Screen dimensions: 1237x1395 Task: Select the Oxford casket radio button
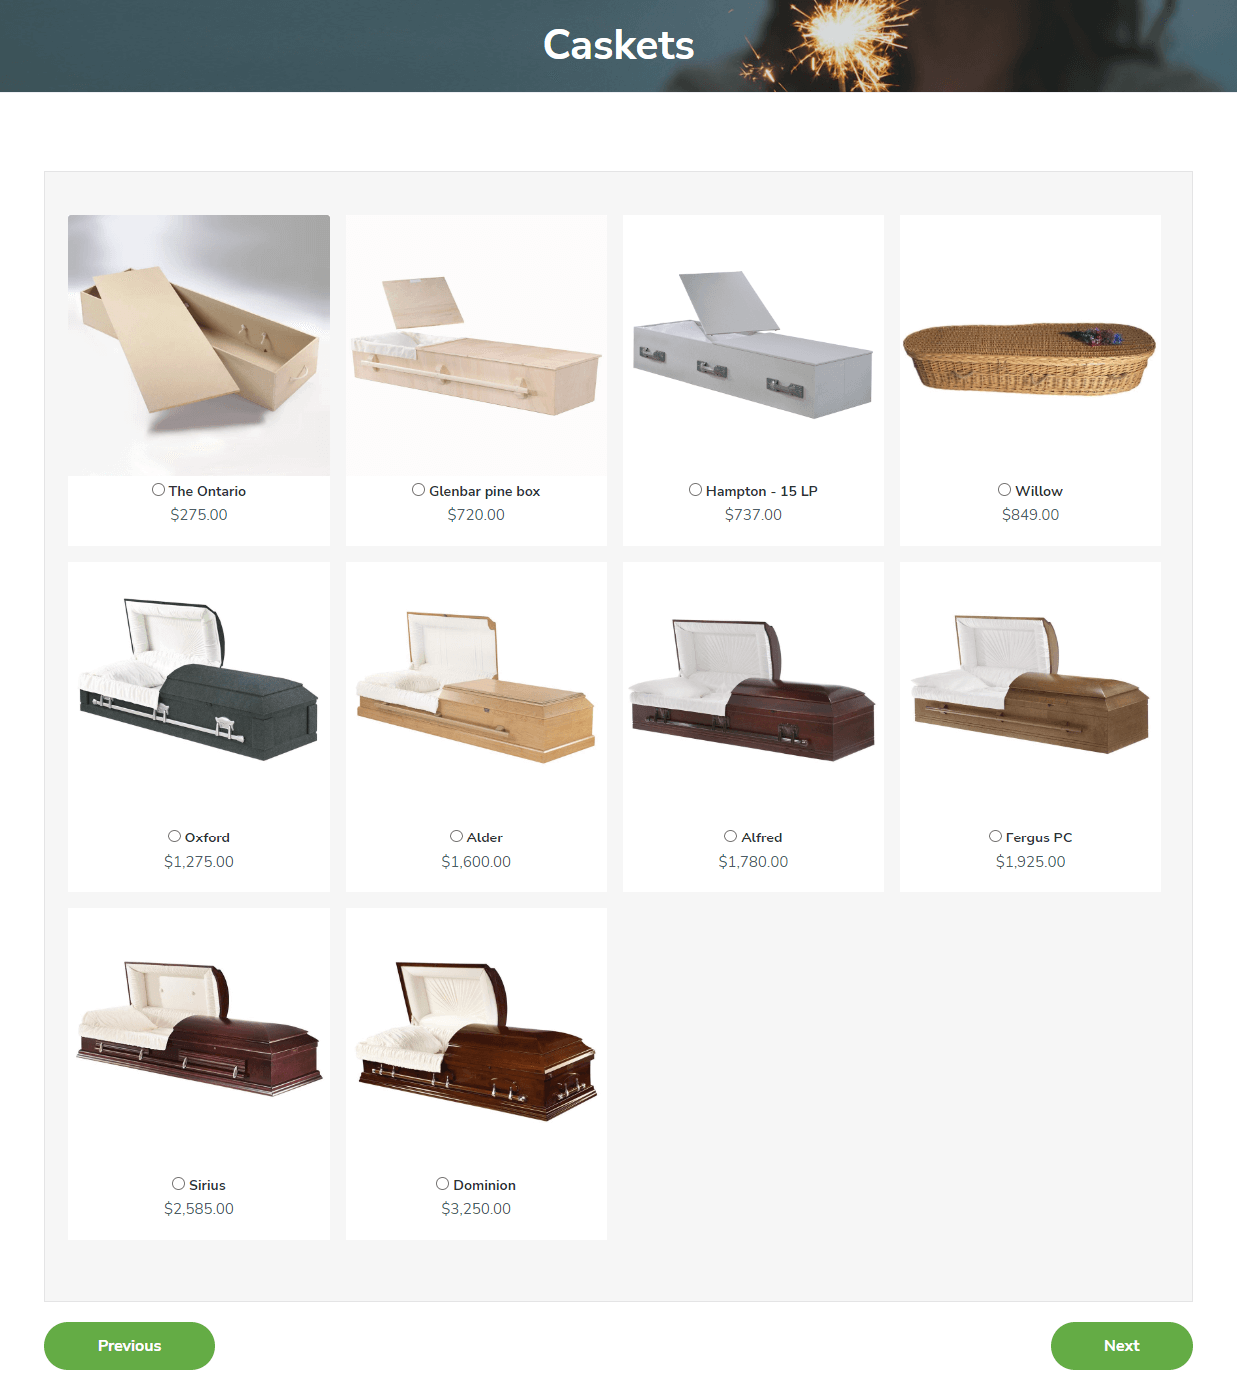pyautogui.click(x=174, y=836)
